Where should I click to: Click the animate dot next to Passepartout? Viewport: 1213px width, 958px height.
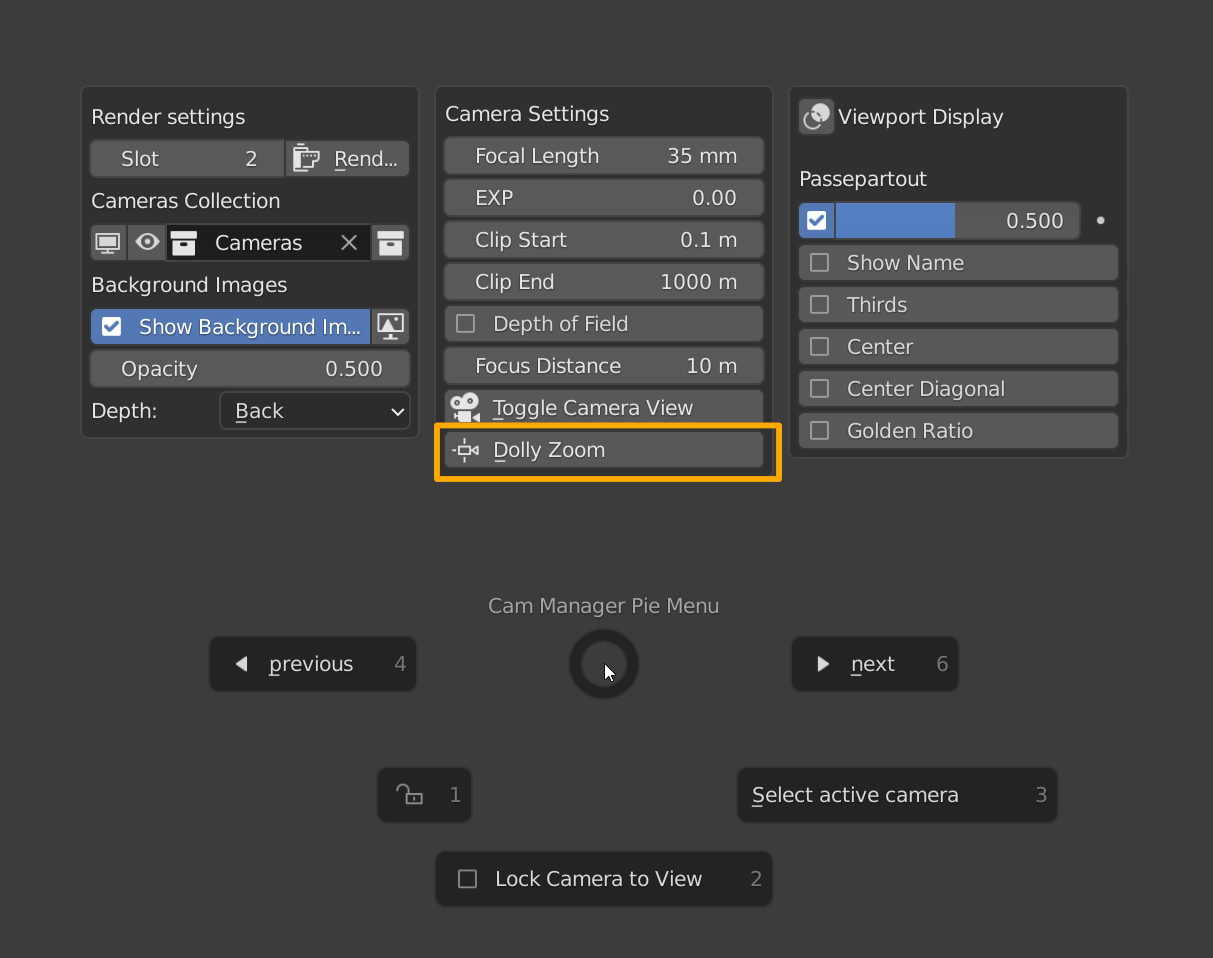pos(1100,221)
